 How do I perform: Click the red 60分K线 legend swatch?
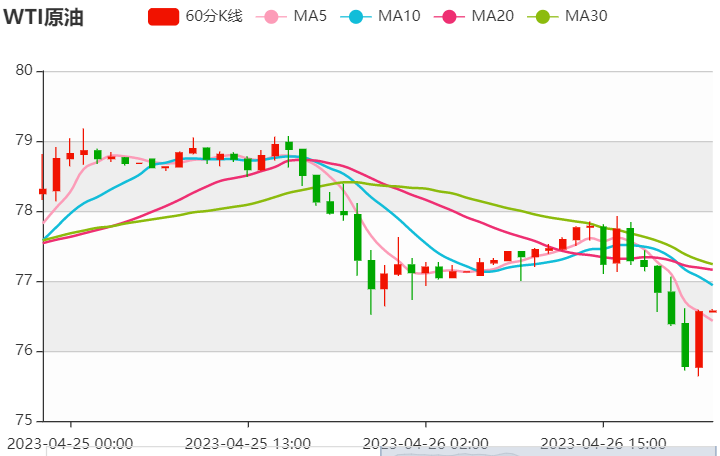(163, 16)
